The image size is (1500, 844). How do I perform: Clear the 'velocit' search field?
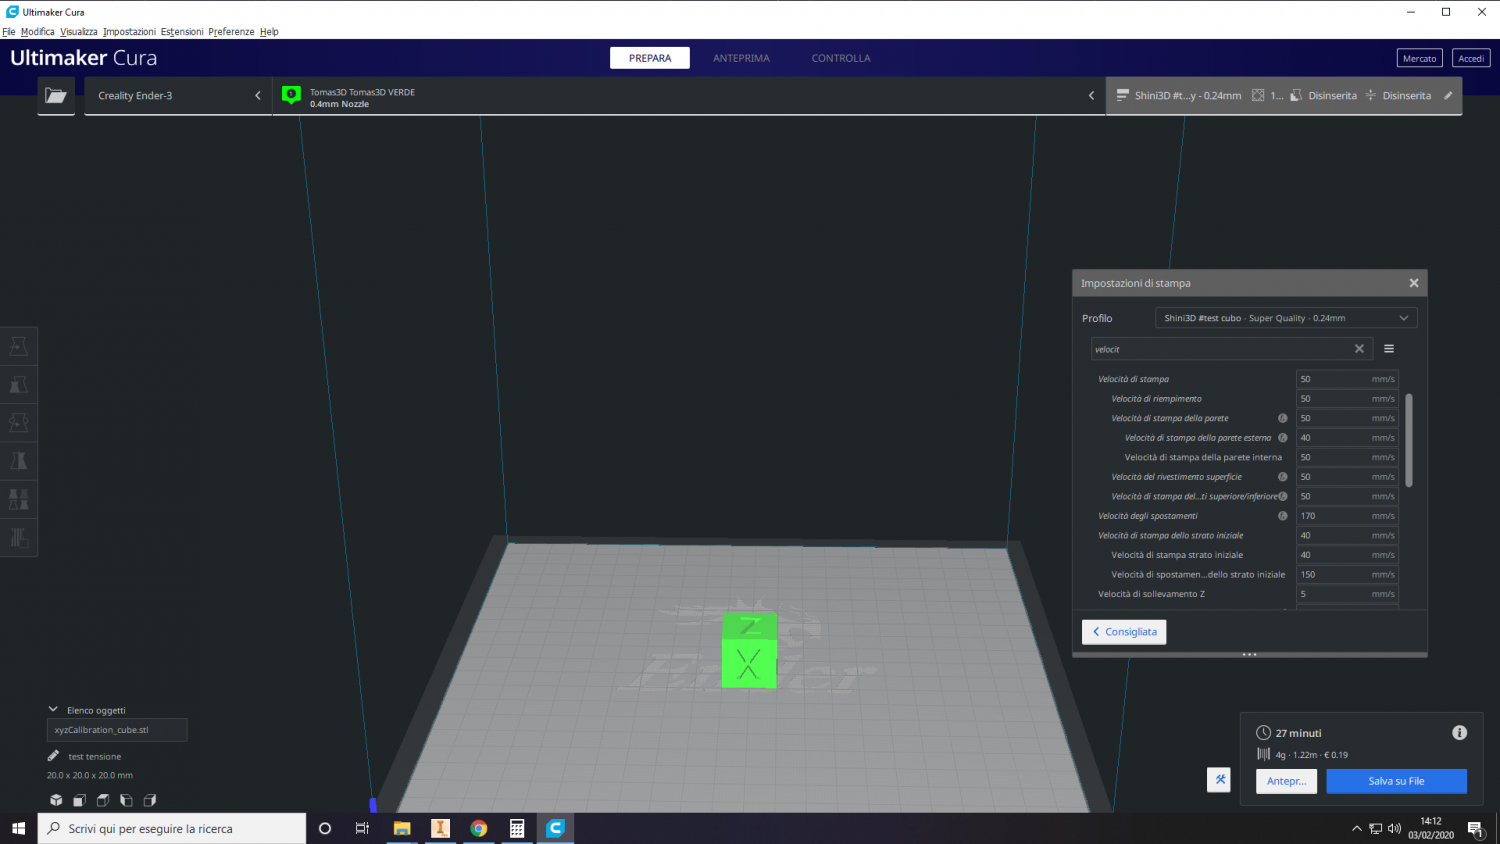point(1359,349)
